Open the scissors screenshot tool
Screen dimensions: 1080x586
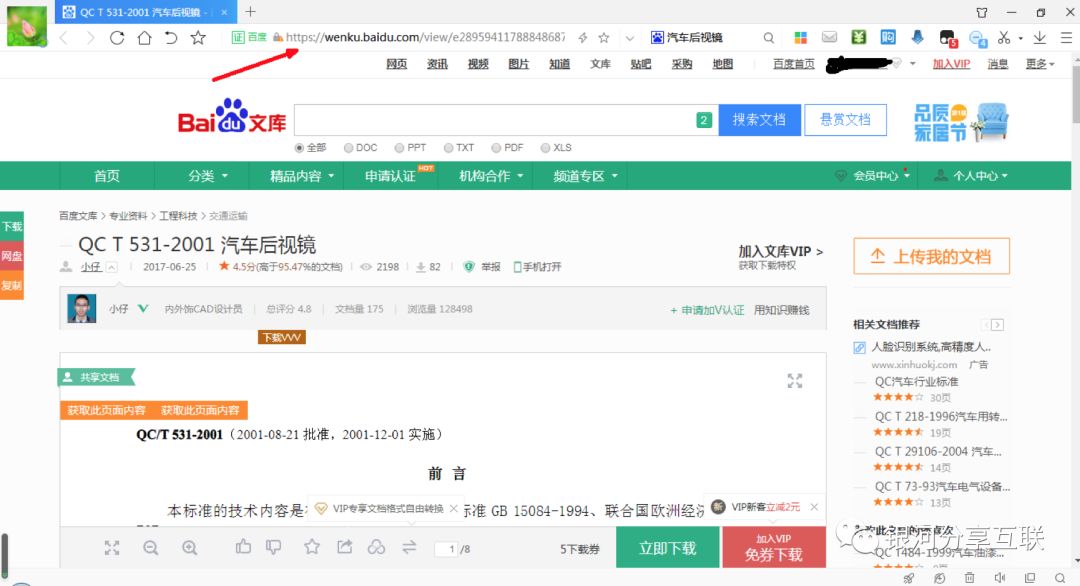1004,37
